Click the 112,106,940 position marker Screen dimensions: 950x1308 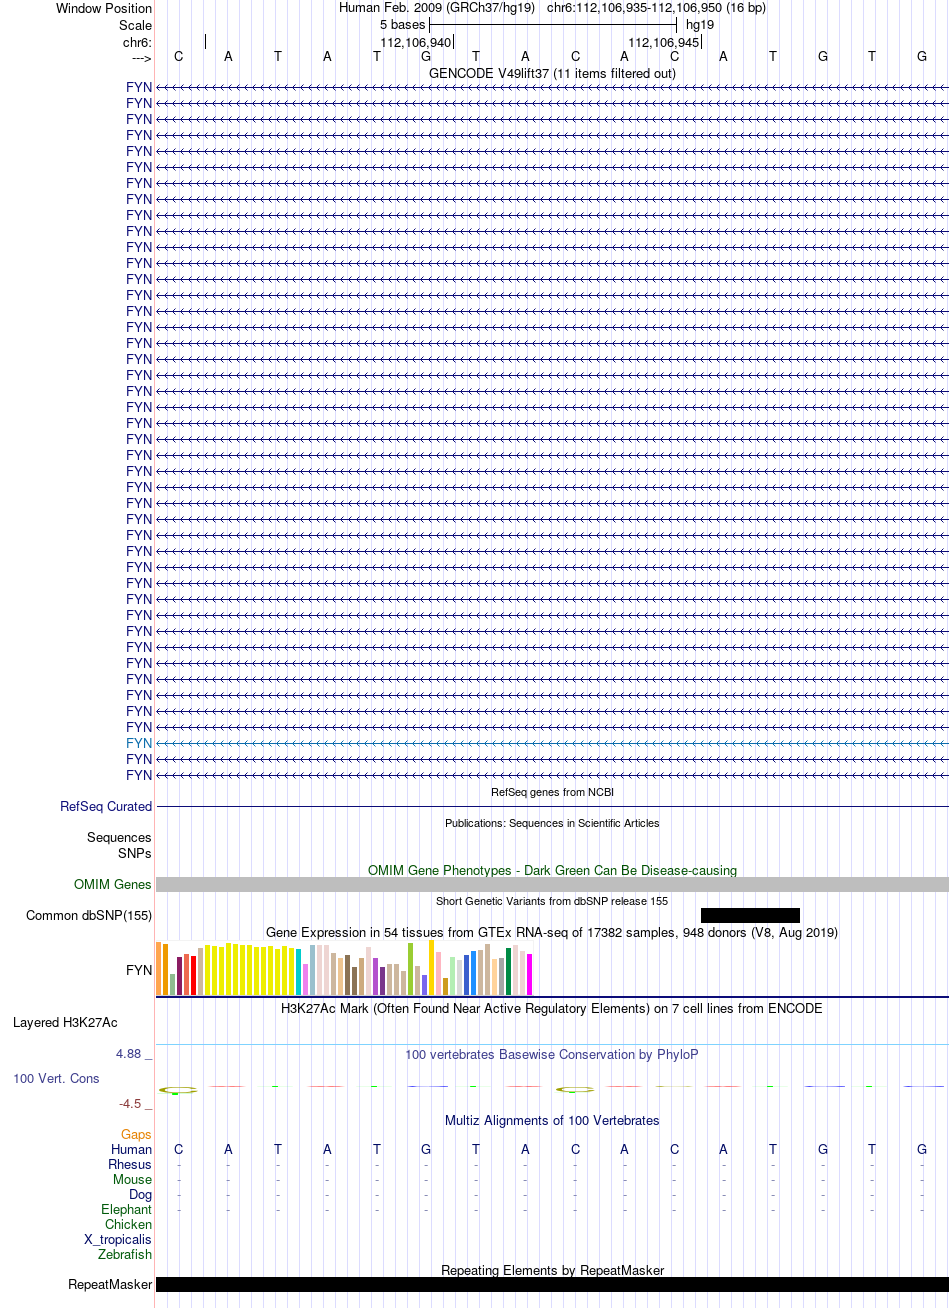416,42
